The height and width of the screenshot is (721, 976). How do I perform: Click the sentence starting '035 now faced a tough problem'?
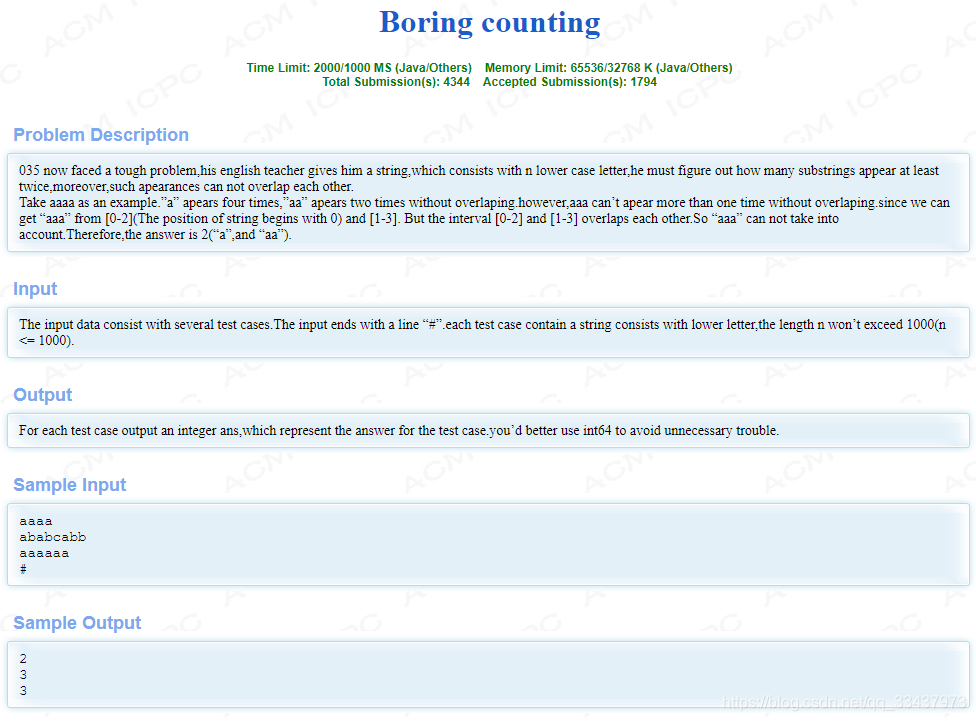coord(479,171)
